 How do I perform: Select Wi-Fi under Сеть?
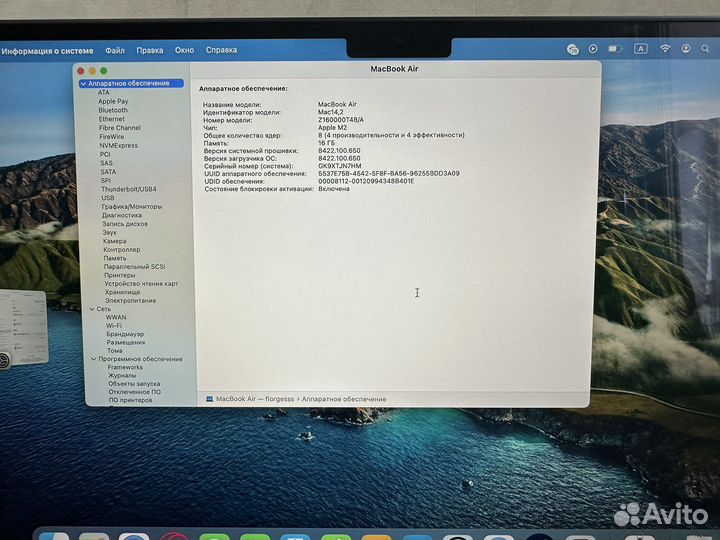[114, 326]
